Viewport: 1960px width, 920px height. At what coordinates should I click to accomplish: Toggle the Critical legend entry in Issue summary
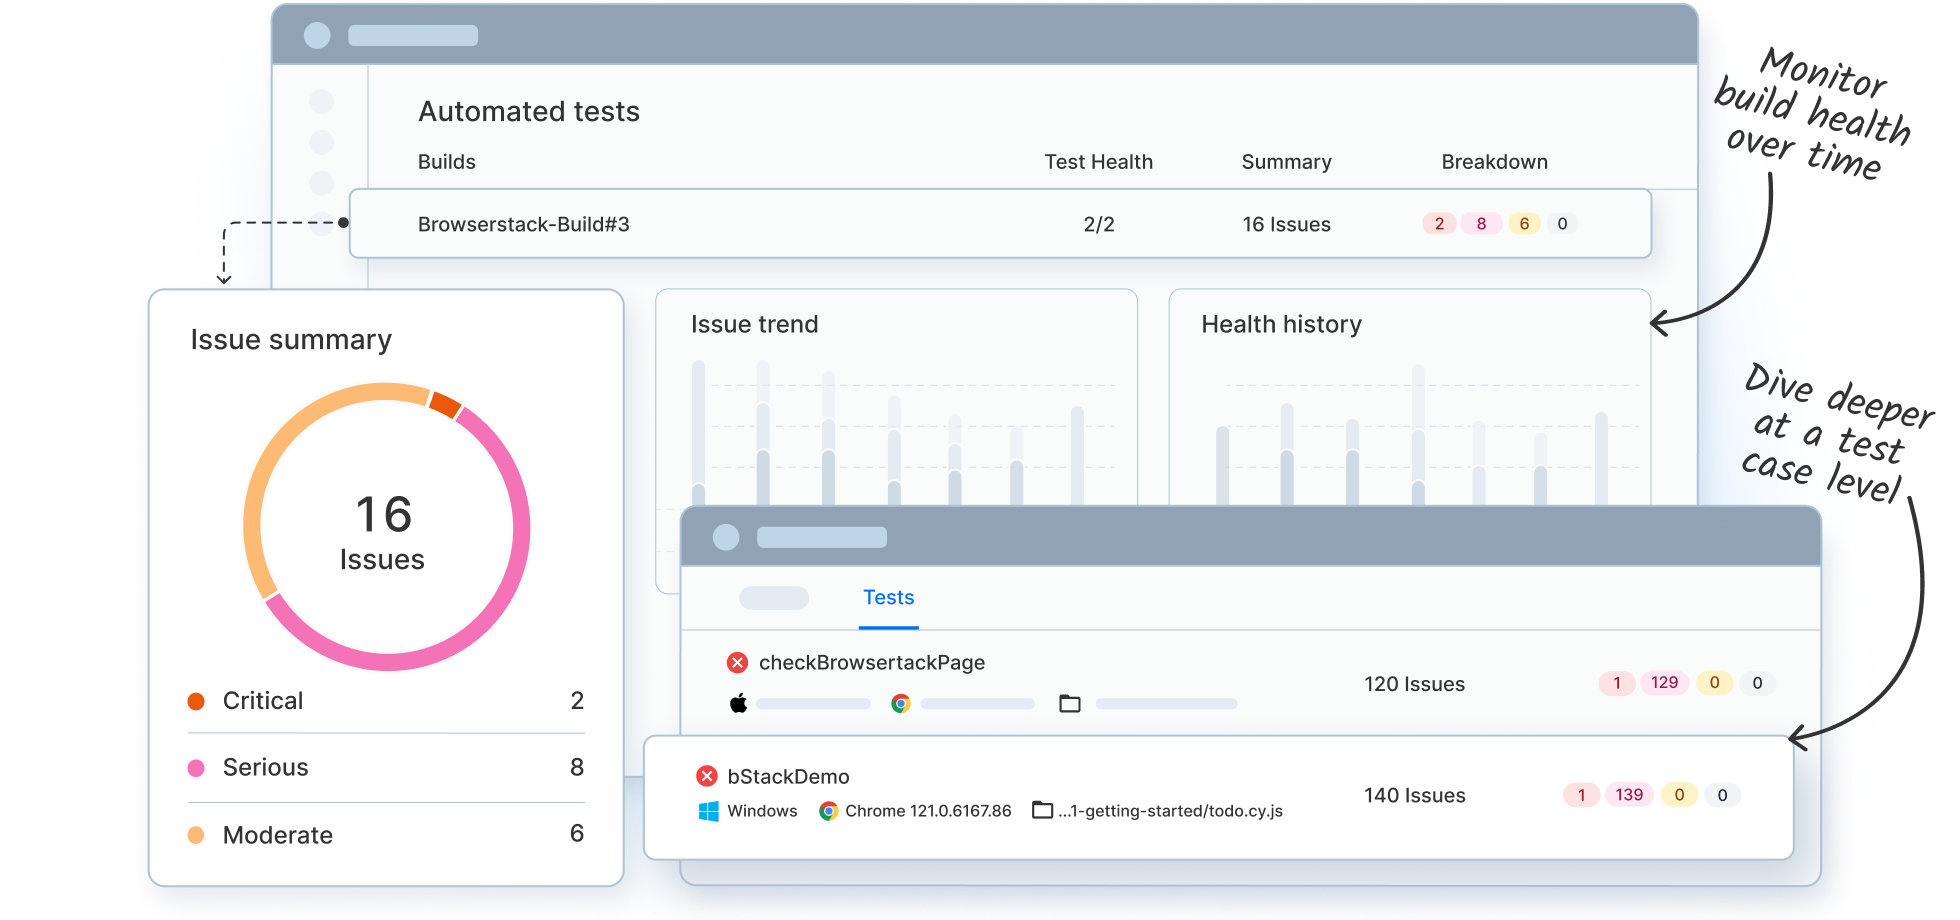[262, 700]
